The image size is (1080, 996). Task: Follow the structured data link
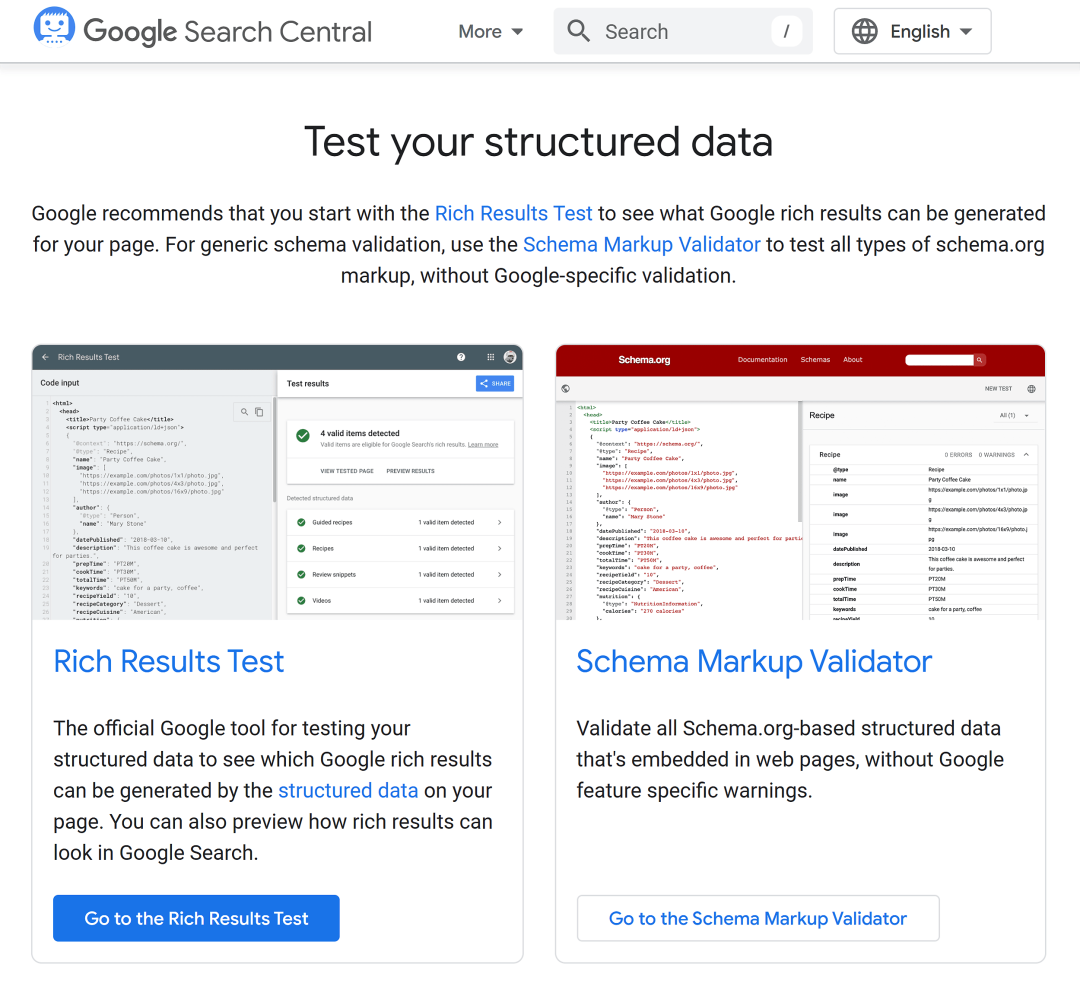click(348, 790)
